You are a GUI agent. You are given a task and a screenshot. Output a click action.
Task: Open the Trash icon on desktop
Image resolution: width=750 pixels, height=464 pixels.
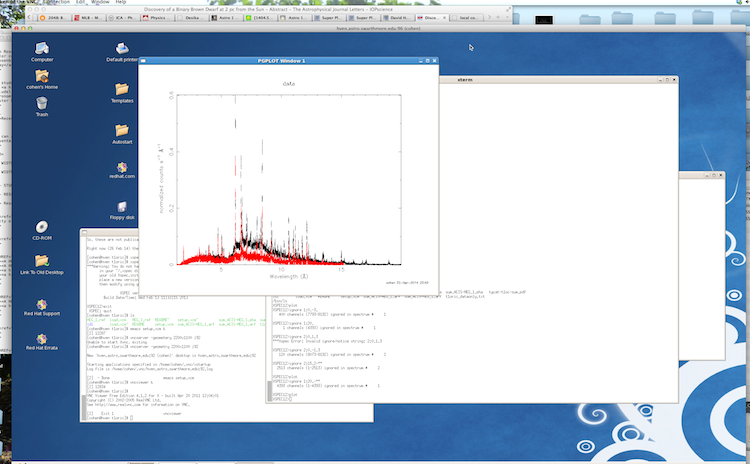[42, 103]
